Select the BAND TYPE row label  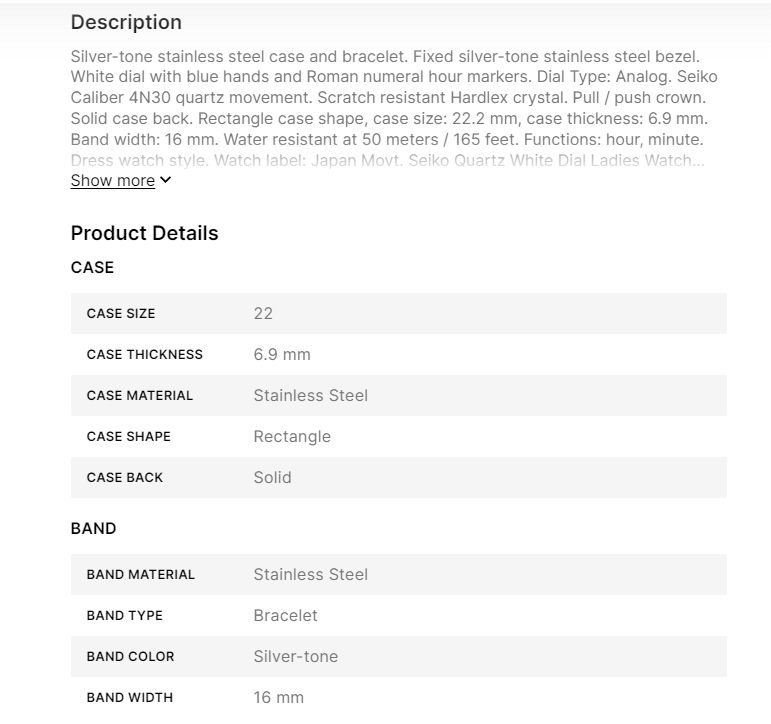click(124, 615)
